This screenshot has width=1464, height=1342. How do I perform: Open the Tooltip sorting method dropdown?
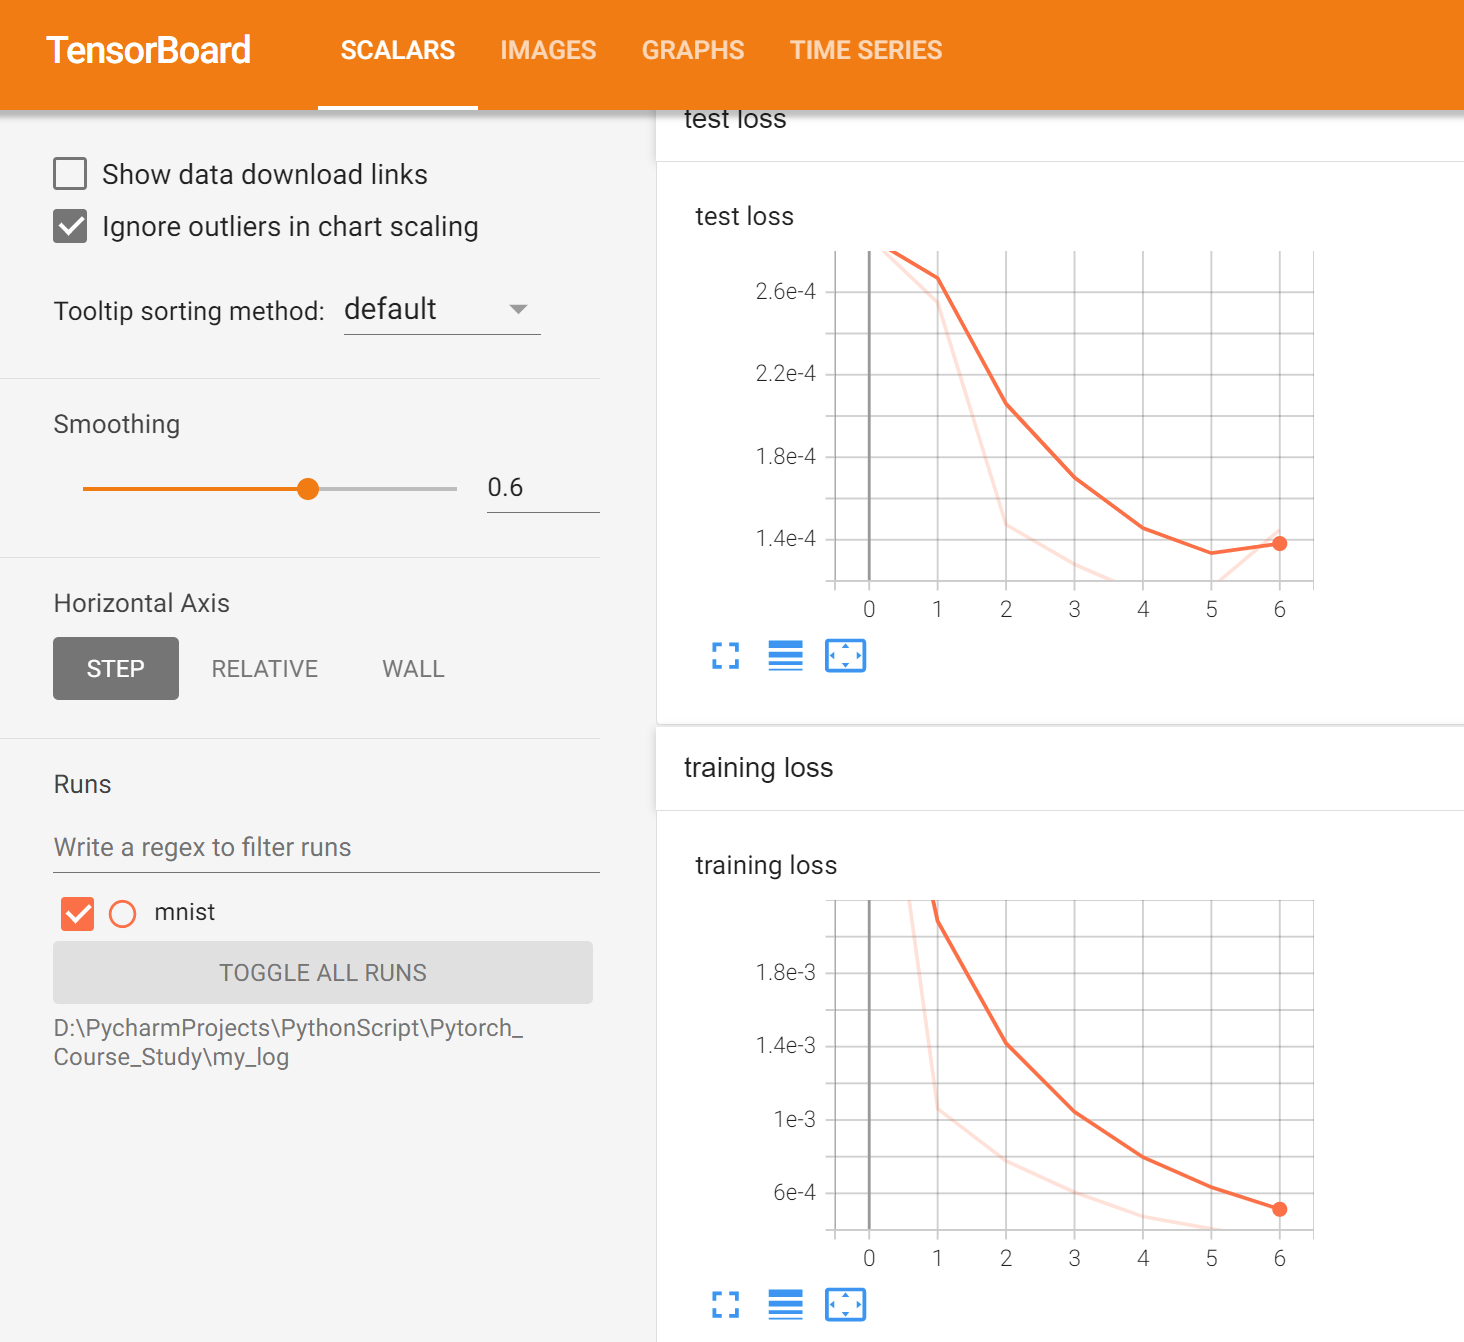[442, 309]
